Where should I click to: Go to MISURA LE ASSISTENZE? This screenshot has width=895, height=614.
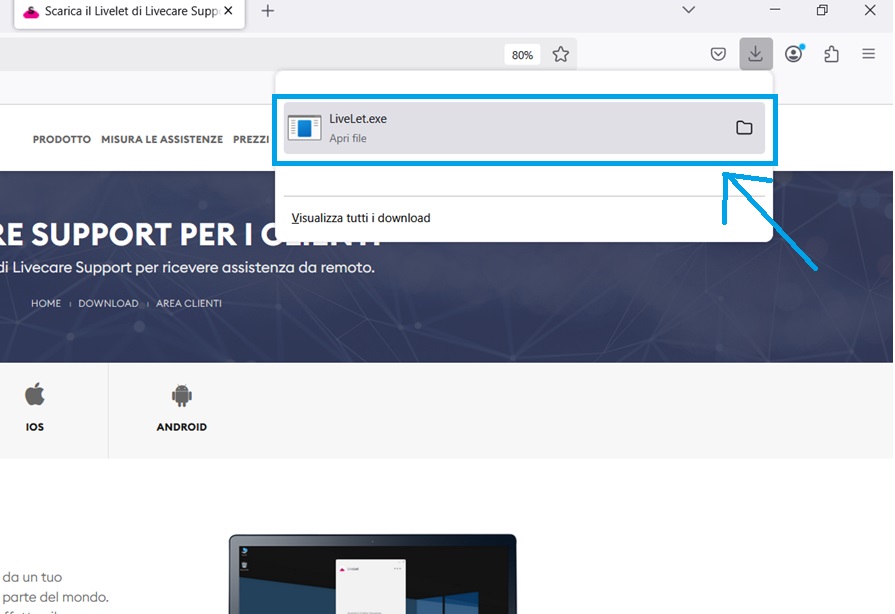(x=162, y=140)
